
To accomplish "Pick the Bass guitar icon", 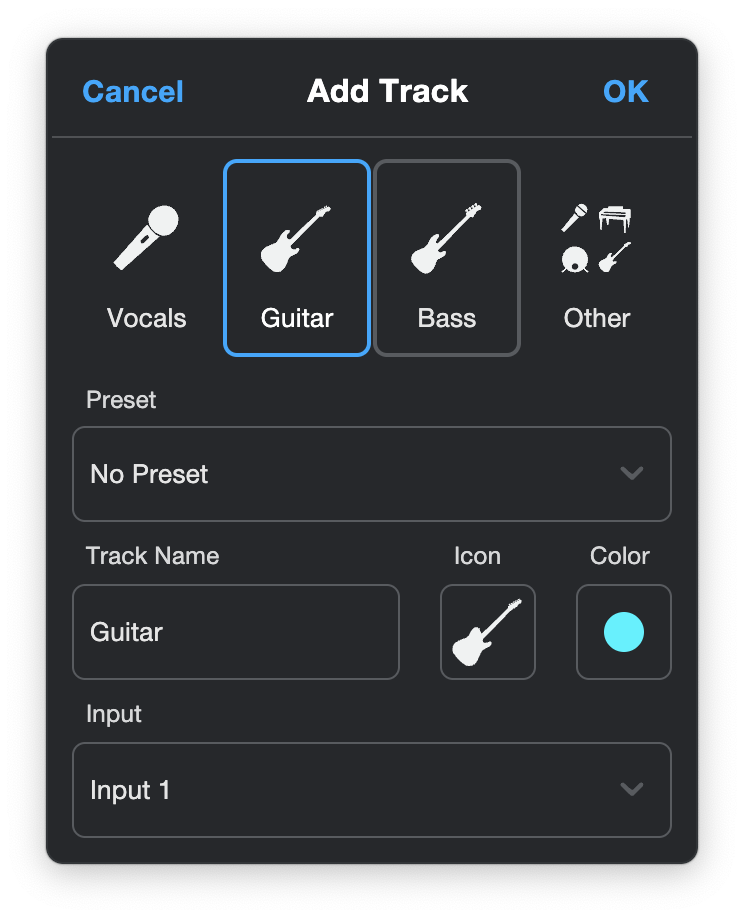I will (446, 238).
